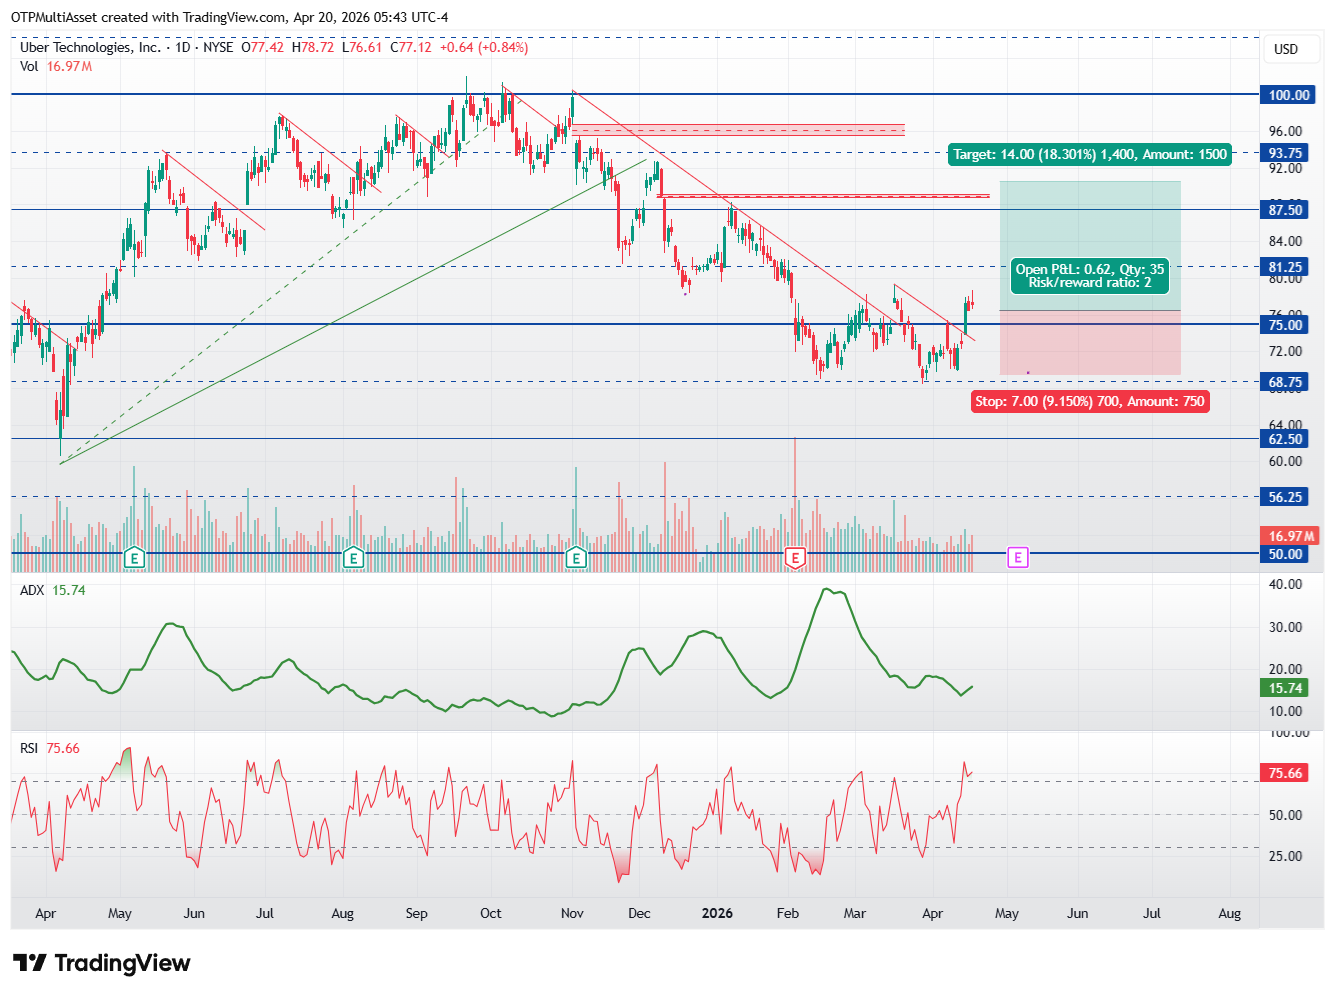Image resolution: width=1335 pixels, height=997 pixels.
Task: Click the Sep label on the time axis
Action: (x=417, y=913)
